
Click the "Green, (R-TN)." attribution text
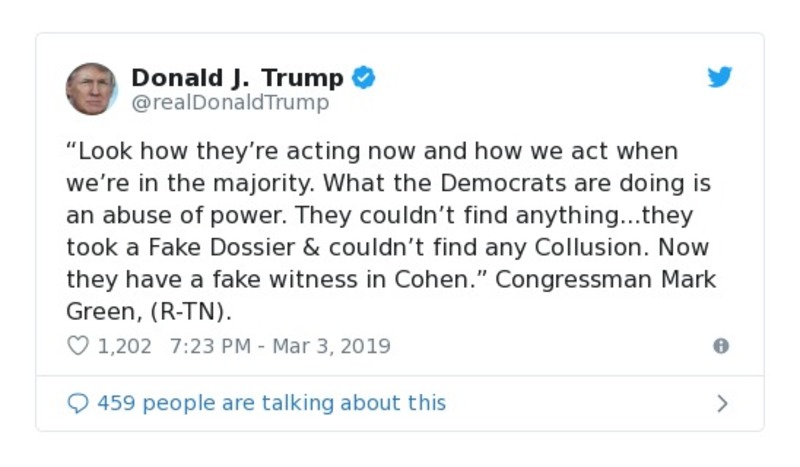click(x=149, y=311)
